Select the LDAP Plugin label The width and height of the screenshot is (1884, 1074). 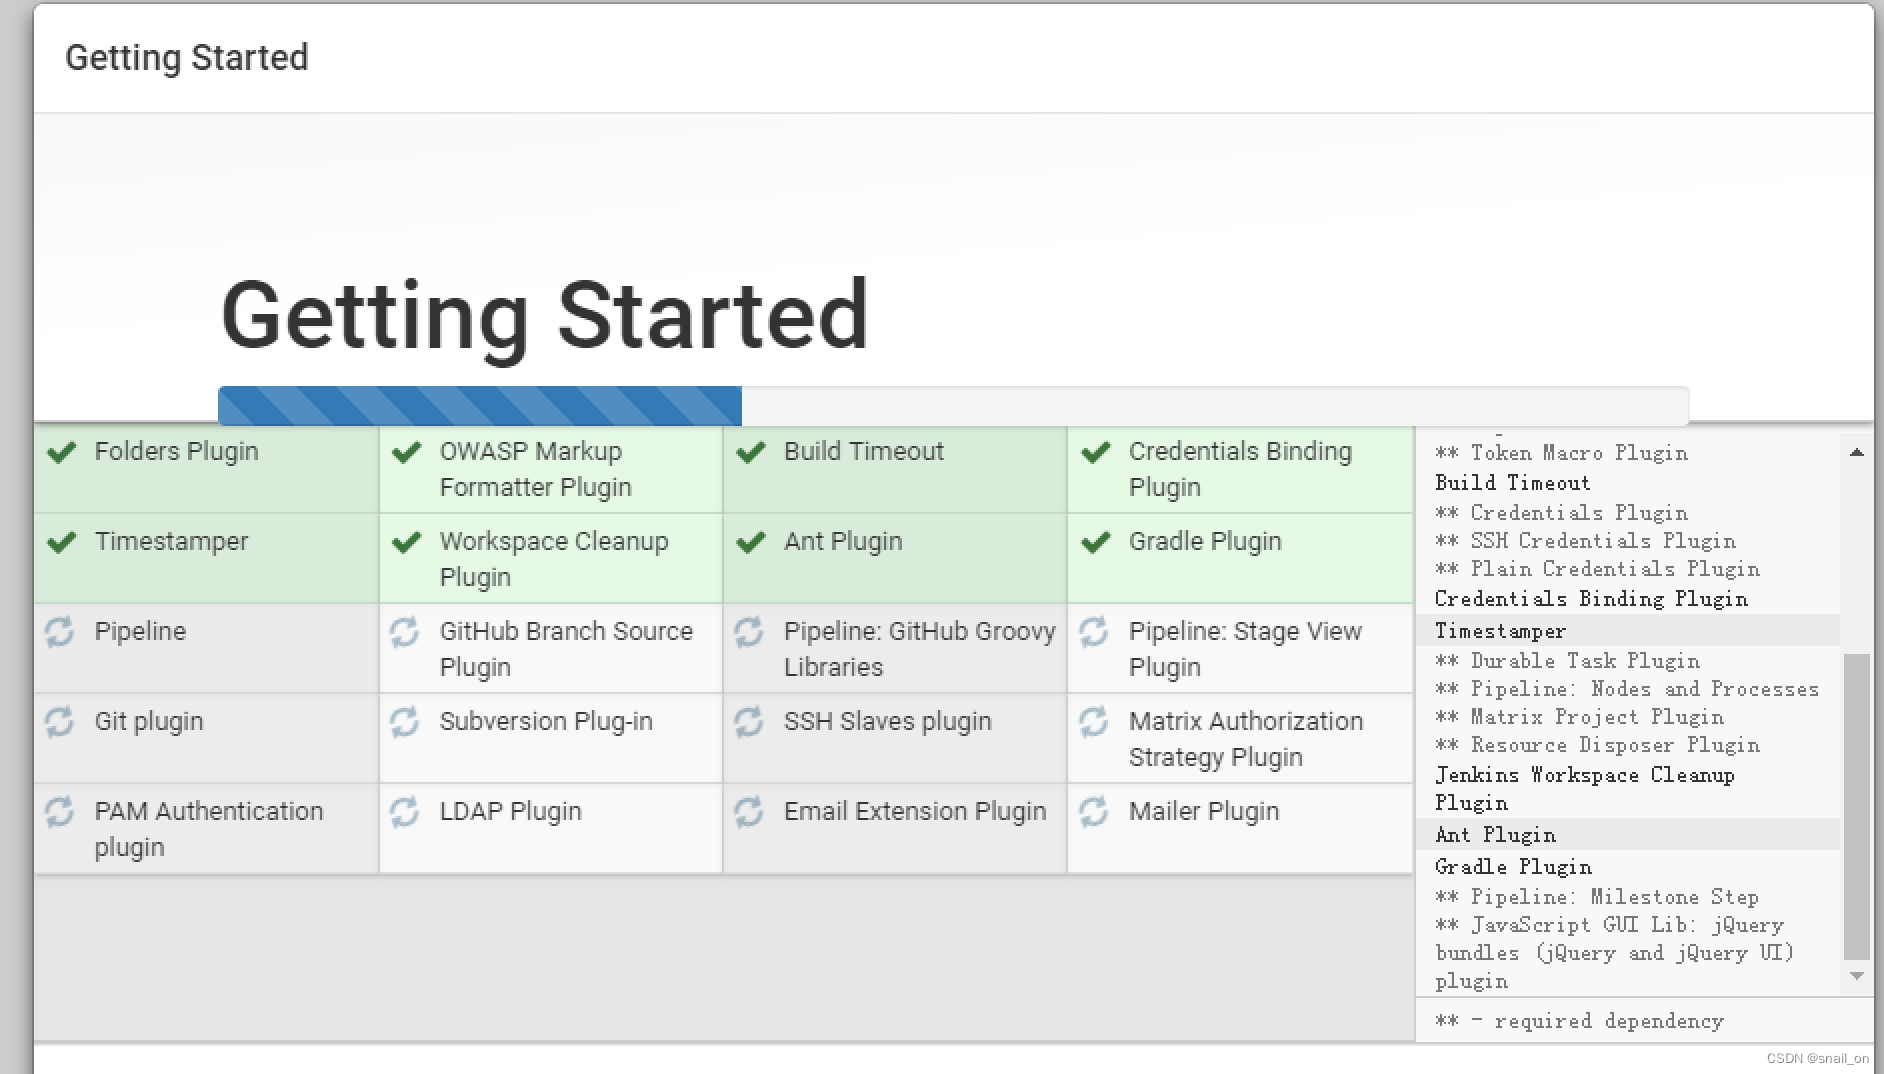(x=510, y=812)
